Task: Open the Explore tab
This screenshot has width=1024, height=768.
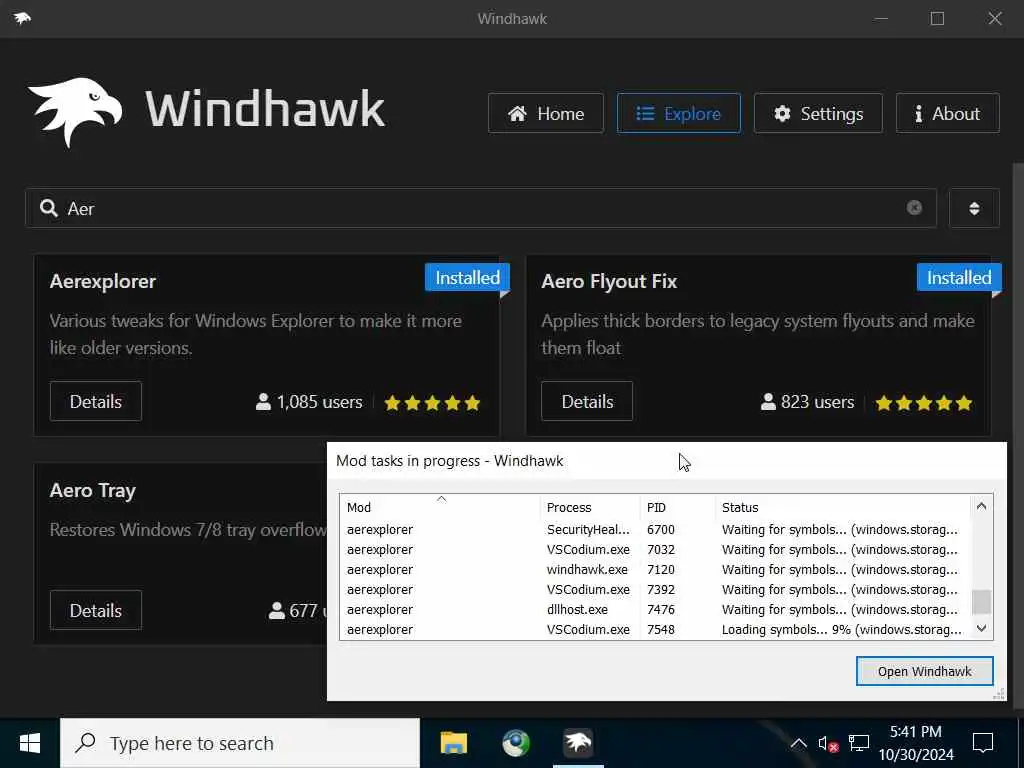Action: 679,114
